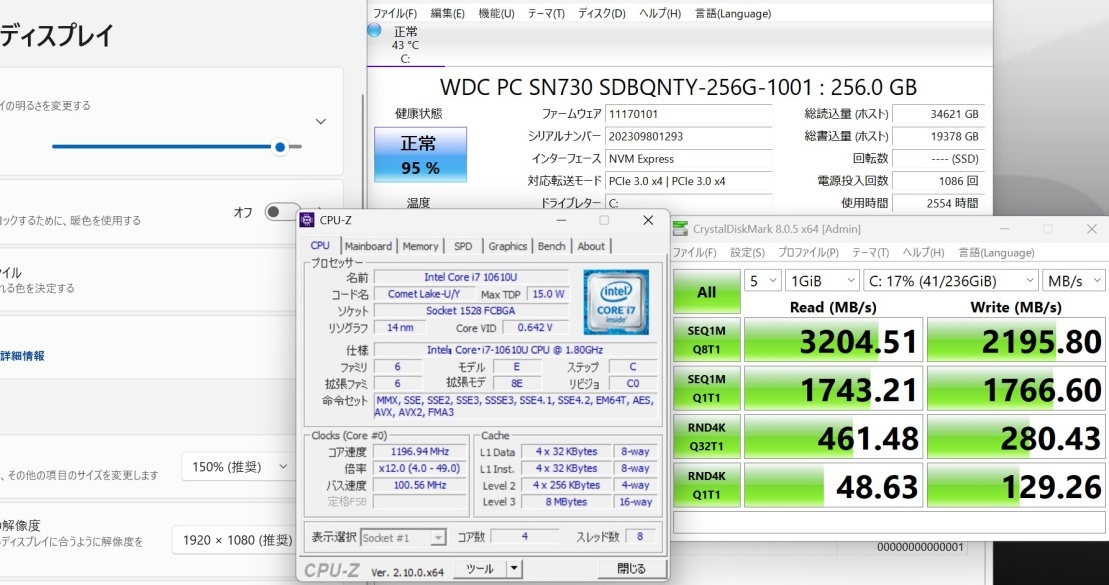Switch to the Bench tab in CPU-Z
The width and height of the screenshot is (1109, 585).
(x=552, y=246)
